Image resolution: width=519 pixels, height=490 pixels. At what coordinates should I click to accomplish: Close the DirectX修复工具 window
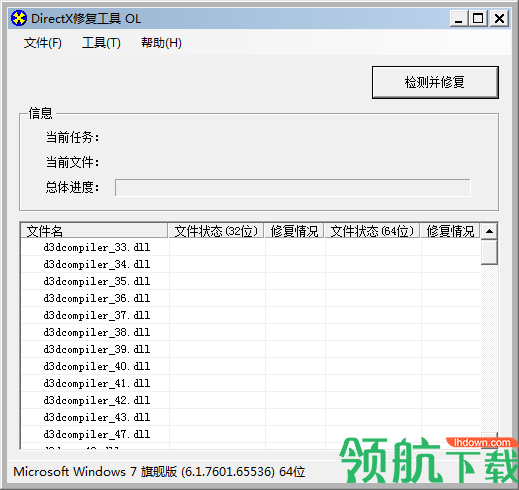coord(499,18)
